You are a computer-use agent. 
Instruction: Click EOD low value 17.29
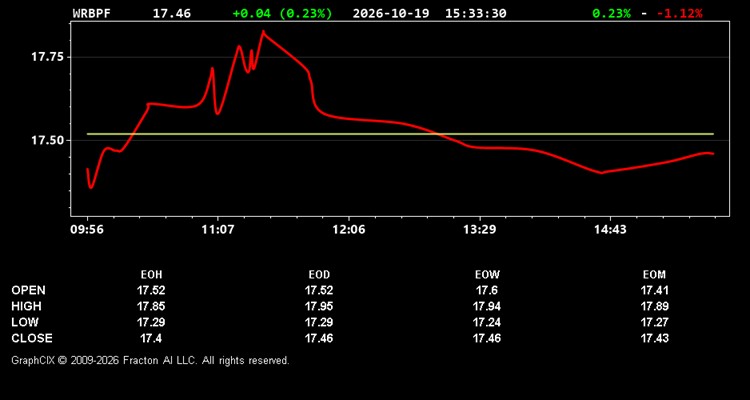319,322
